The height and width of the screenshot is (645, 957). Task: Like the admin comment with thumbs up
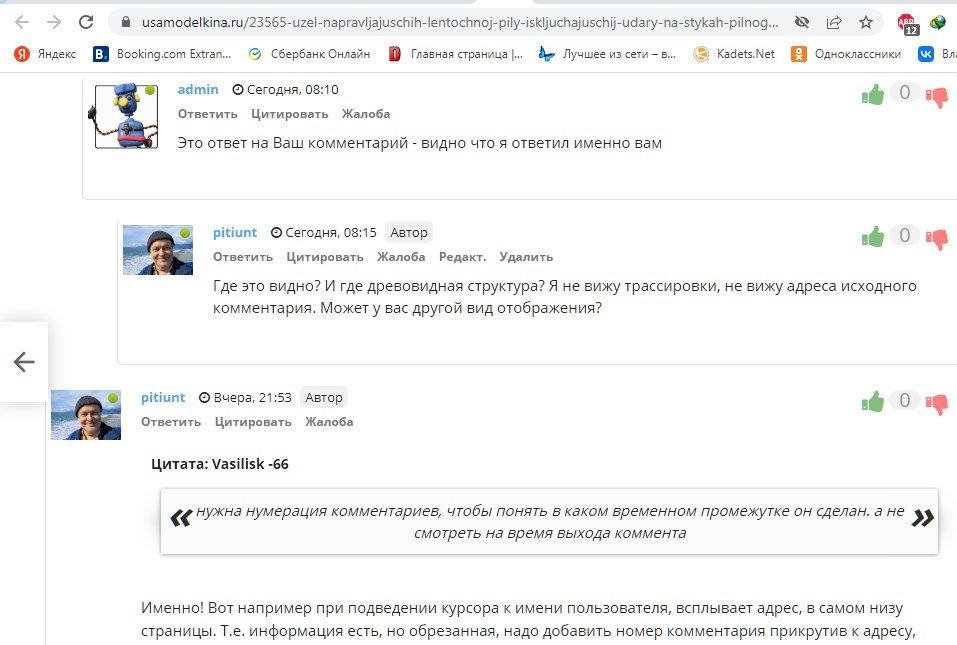coord(873,95)
